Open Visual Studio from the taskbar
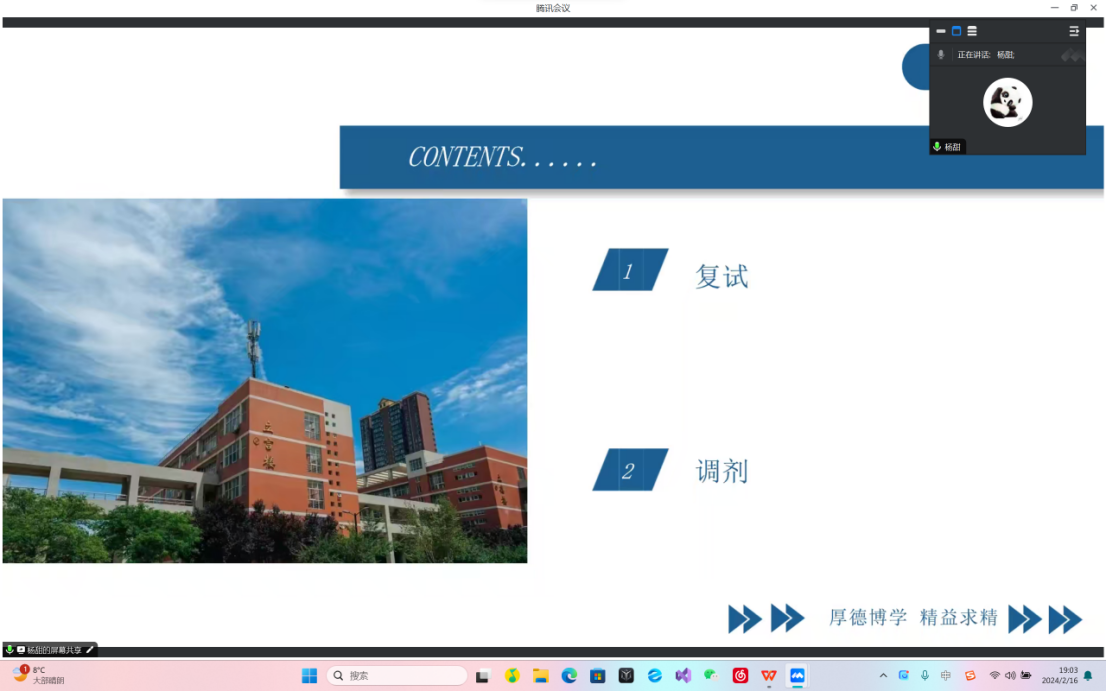Image resolution: width=1106 pixels, height=692 pixels. 683,676
